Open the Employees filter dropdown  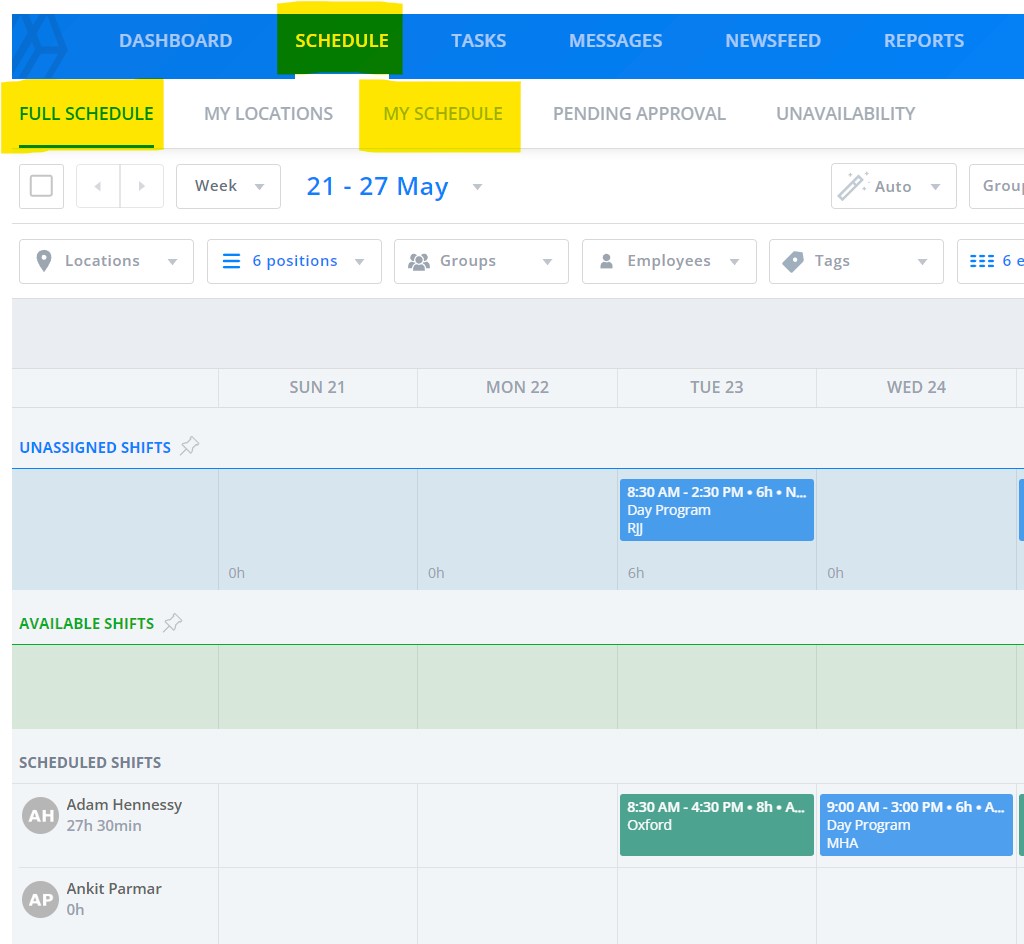pos(669,261)
